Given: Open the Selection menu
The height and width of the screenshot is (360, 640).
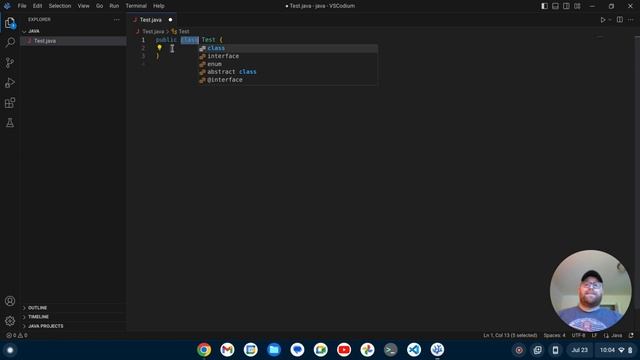Looking at the screenshot, I should pyautogui.click(x=60, y=6).
